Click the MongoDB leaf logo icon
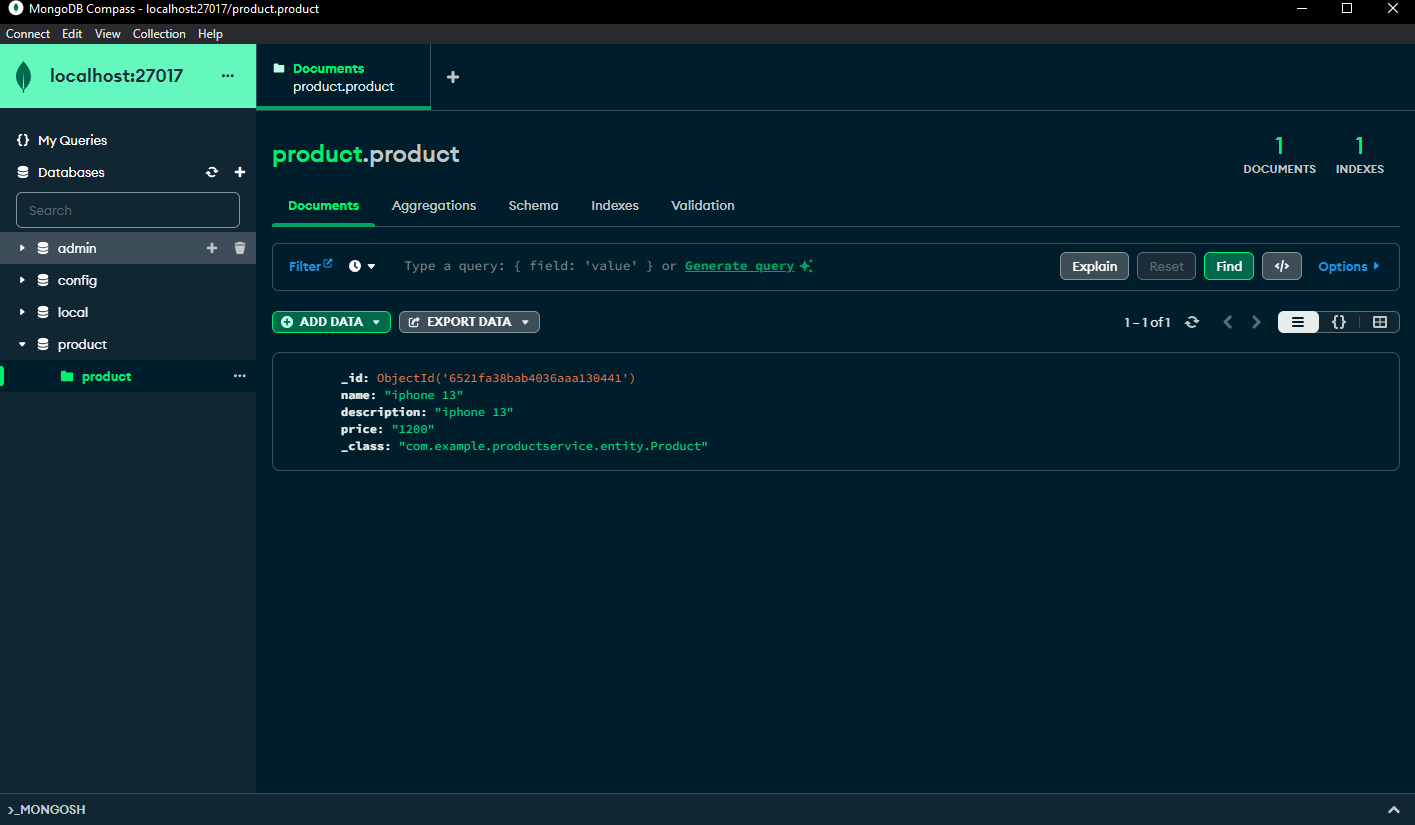Viewport: 1415px width, 825px height. click(24, 76)
